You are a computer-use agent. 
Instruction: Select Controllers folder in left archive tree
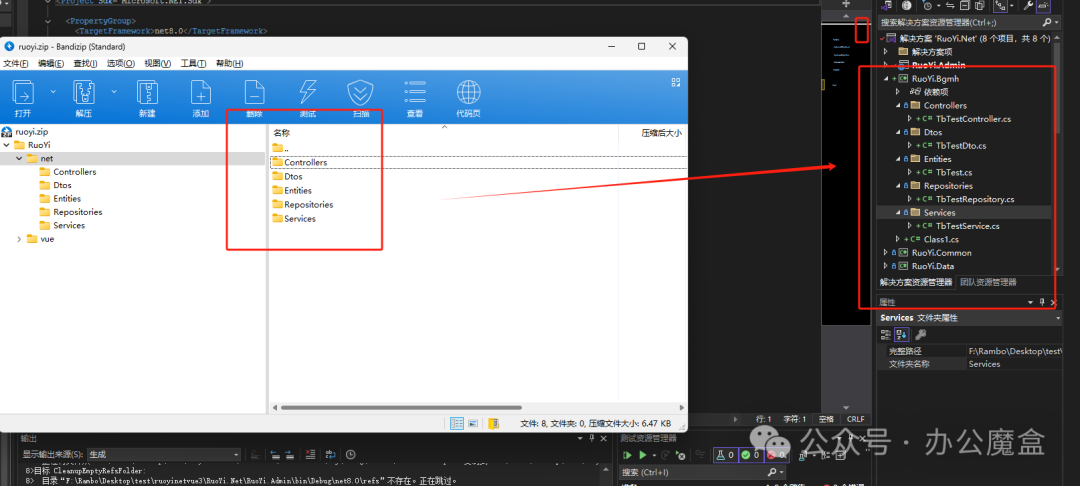click(x=68, y=172)
